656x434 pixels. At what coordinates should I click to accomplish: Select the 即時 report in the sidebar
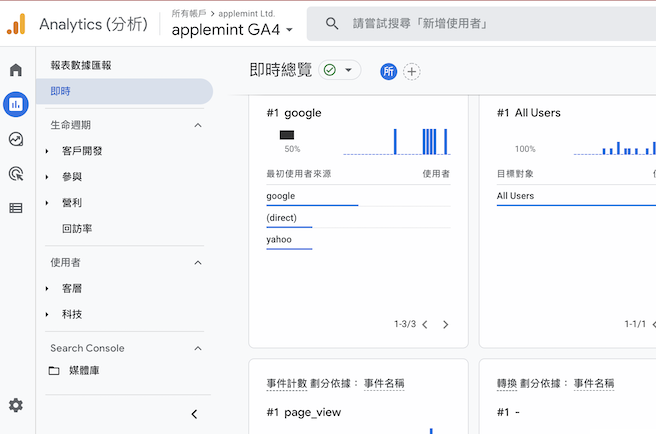[124, 91]
